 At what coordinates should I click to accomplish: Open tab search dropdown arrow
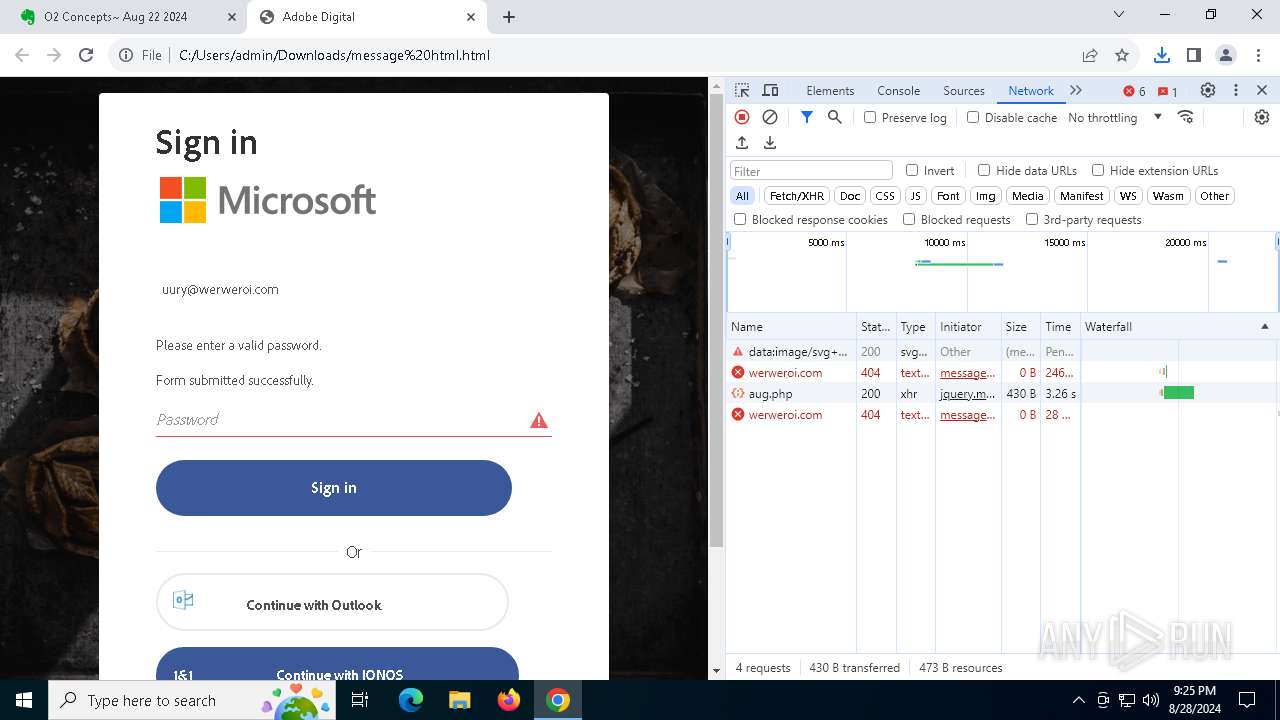click(1119, 14)
